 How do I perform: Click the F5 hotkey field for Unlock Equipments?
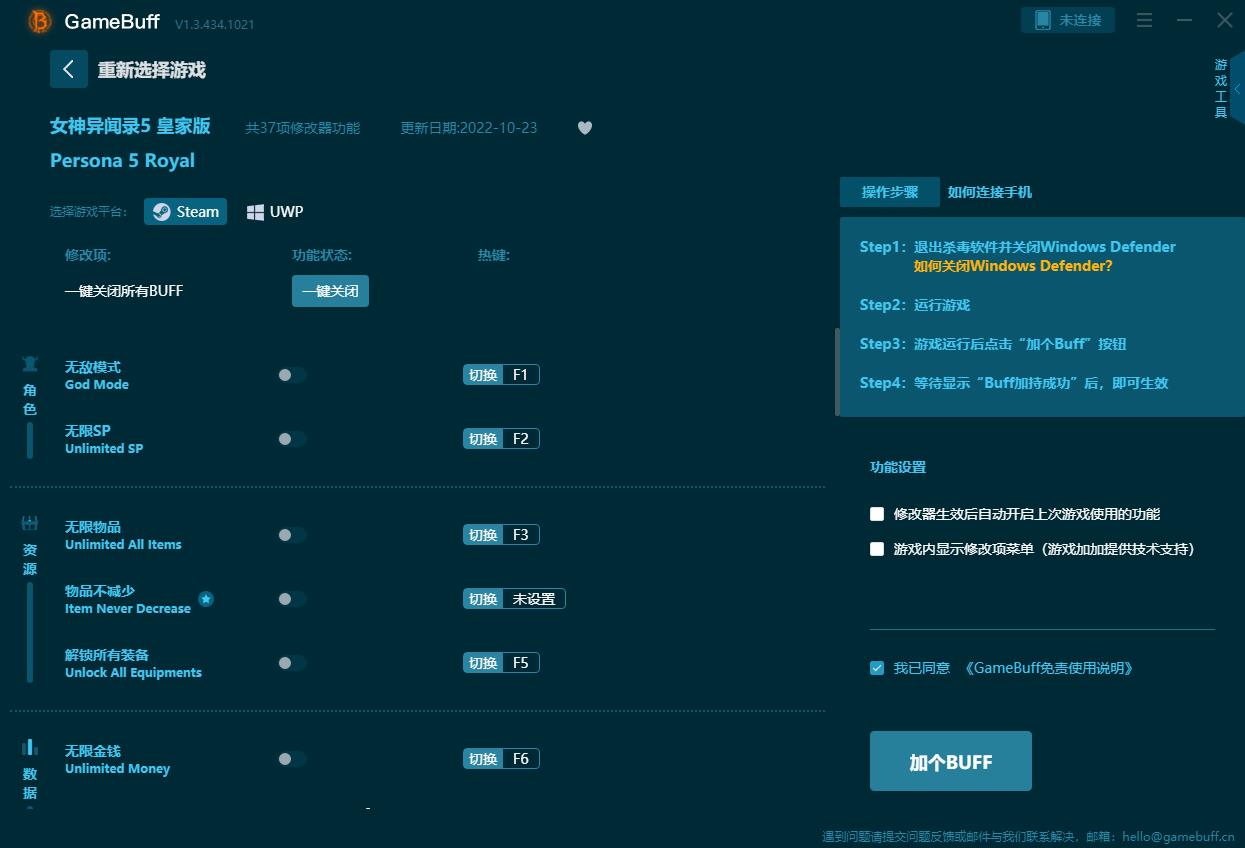tap(521, 663)
